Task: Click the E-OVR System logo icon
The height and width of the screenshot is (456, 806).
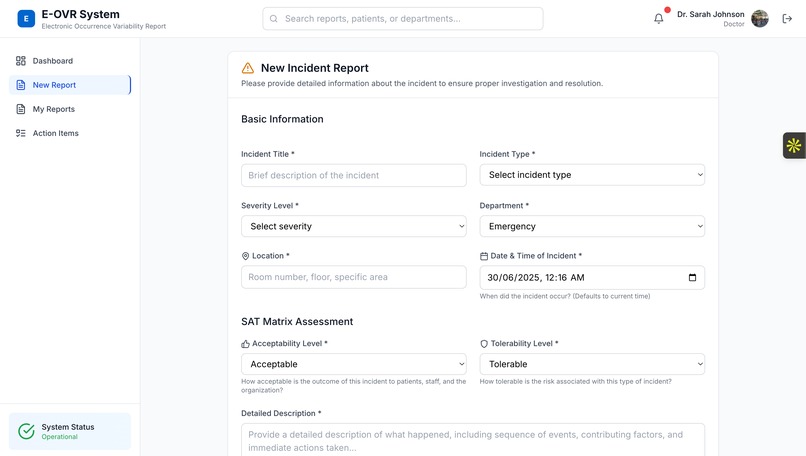Action: [26, 19]
